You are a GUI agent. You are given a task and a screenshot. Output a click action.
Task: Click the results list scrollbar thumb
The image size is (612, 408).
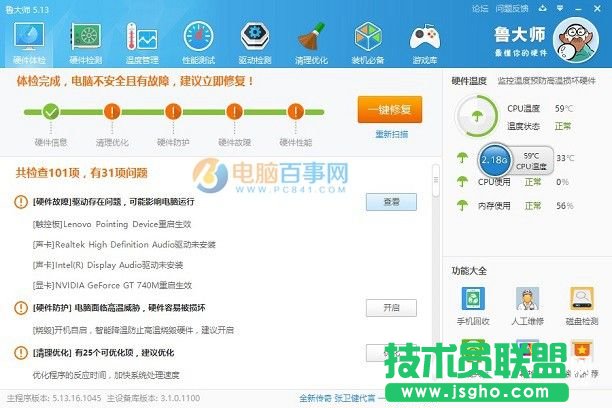pos(436,180)
